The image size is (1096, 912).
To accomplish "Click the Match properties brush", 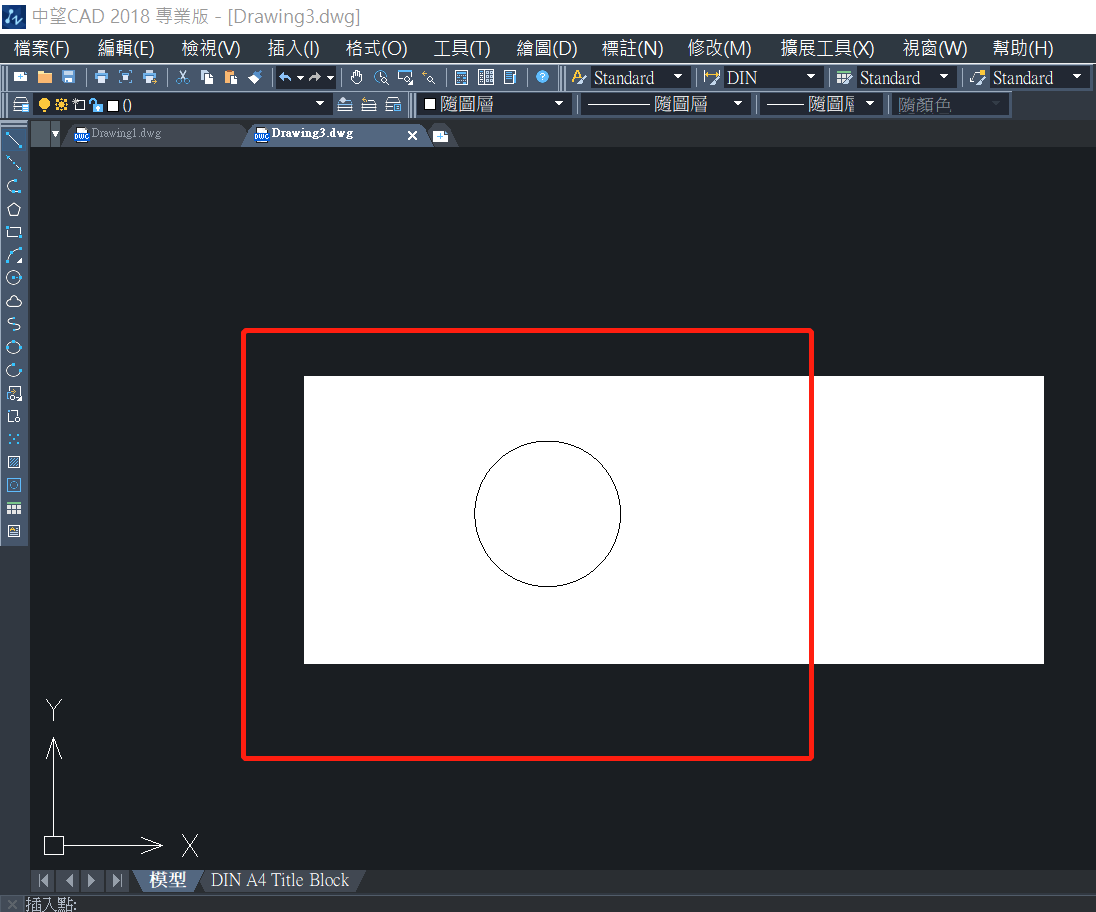I will pos(254,77).
